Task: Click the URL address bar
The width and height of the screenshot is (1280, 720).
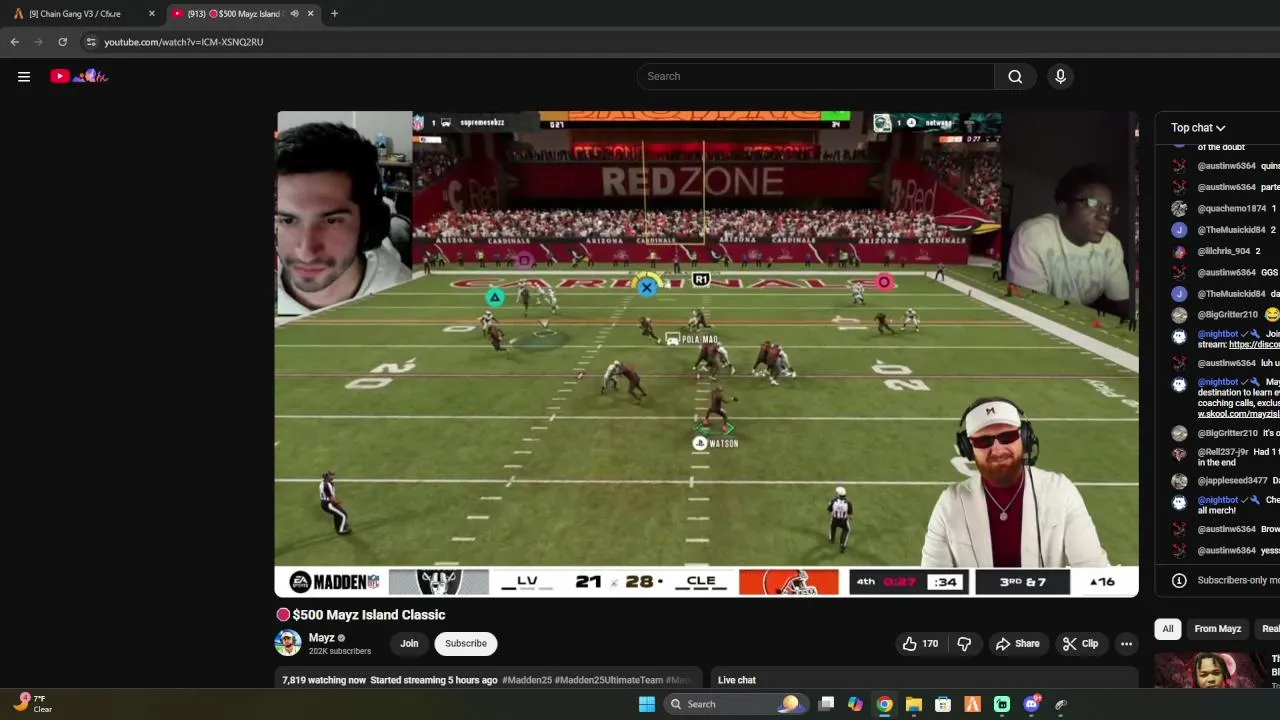Action: pos(680,42)
